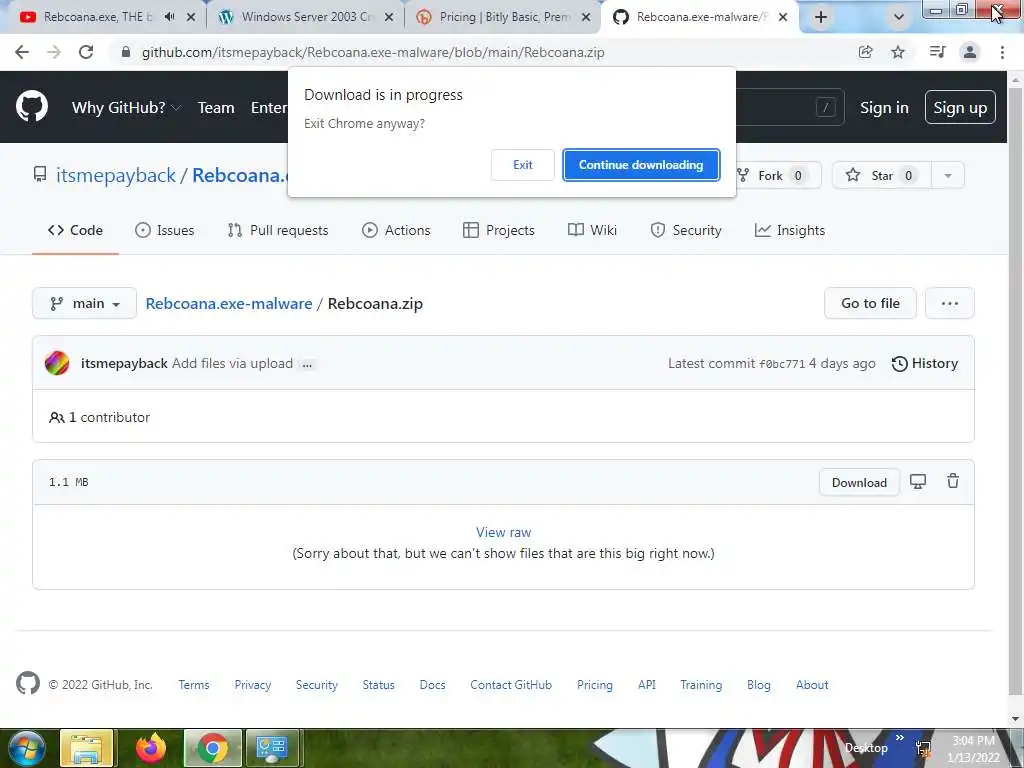Click the Go to file button

[870, 303]
